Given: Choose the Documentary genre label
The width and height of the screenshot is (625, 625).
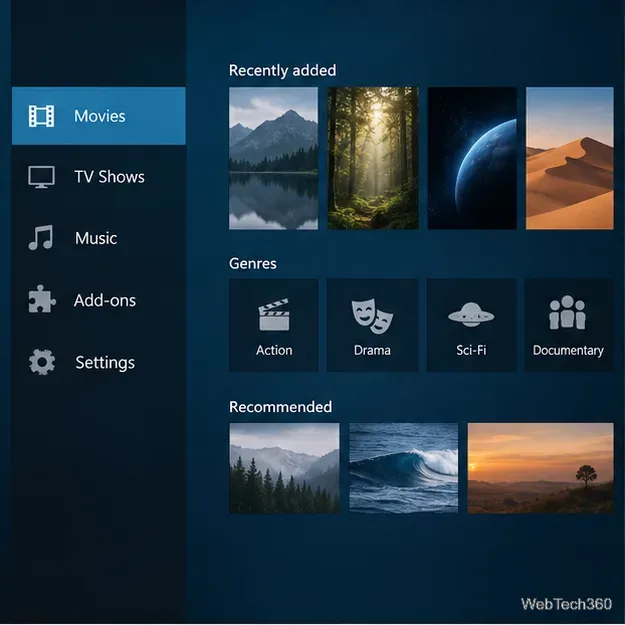Looking at the screenshot, I should click(568, 350).
